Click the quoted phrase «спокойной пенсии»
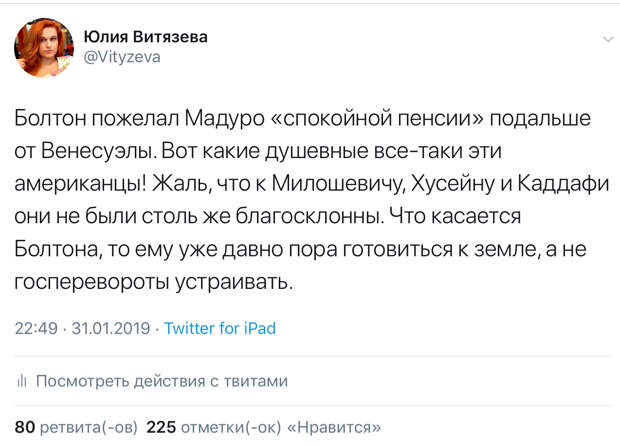This screenshot has height=446, width=620. coord(377,118)
